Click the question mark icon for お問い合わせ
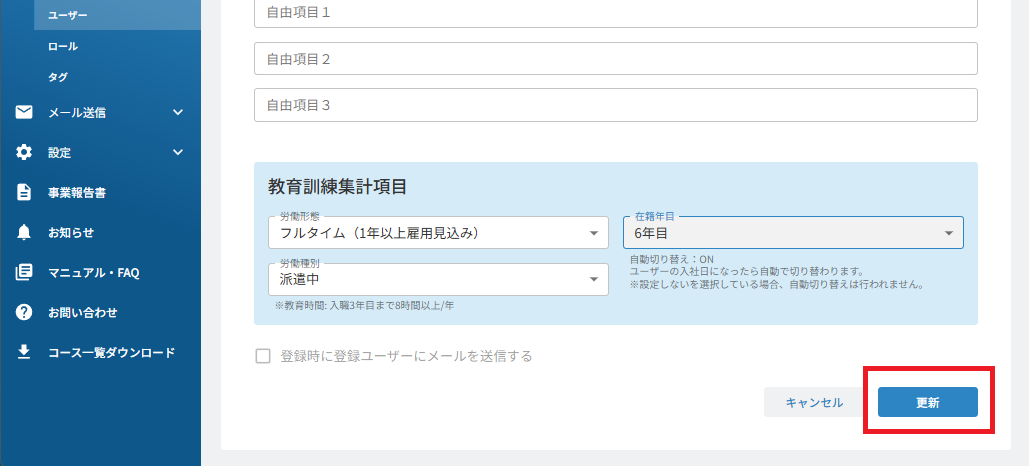Image resolution: width=1029 pixels, height=466 pixels. point(24,312)
